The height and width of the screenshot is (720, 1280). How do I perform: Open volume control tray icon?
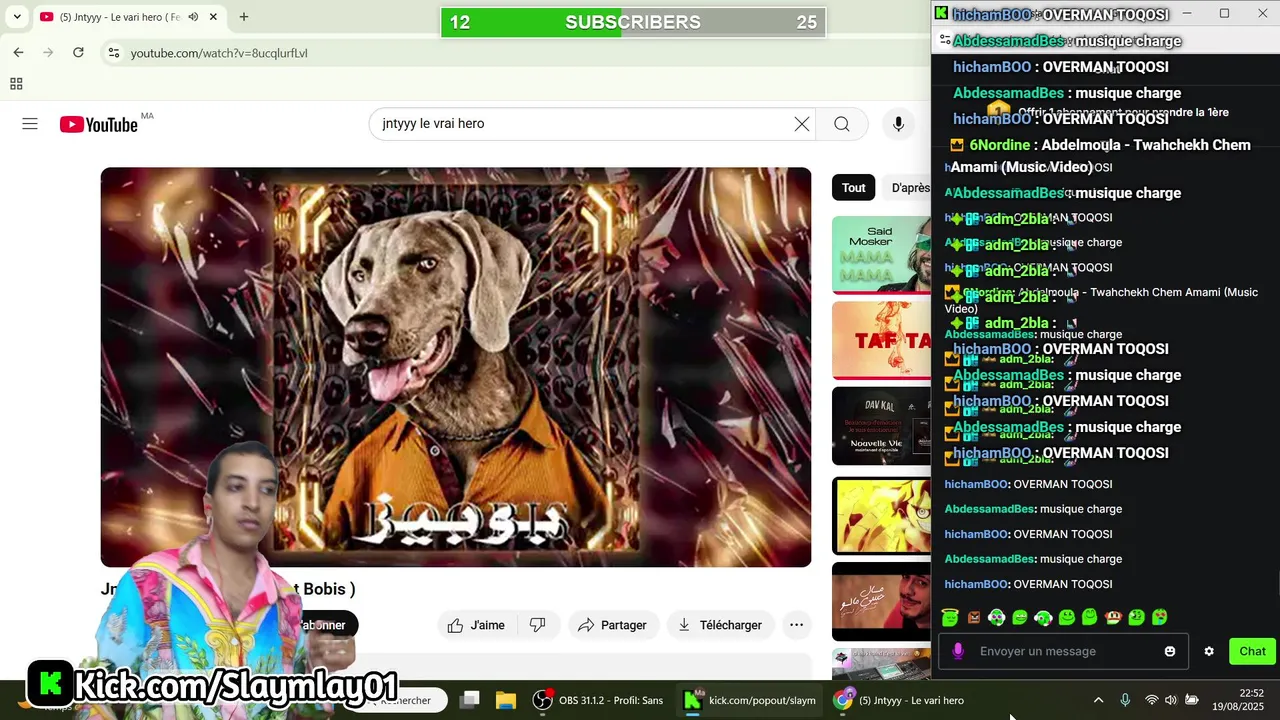coord(1171,700)
